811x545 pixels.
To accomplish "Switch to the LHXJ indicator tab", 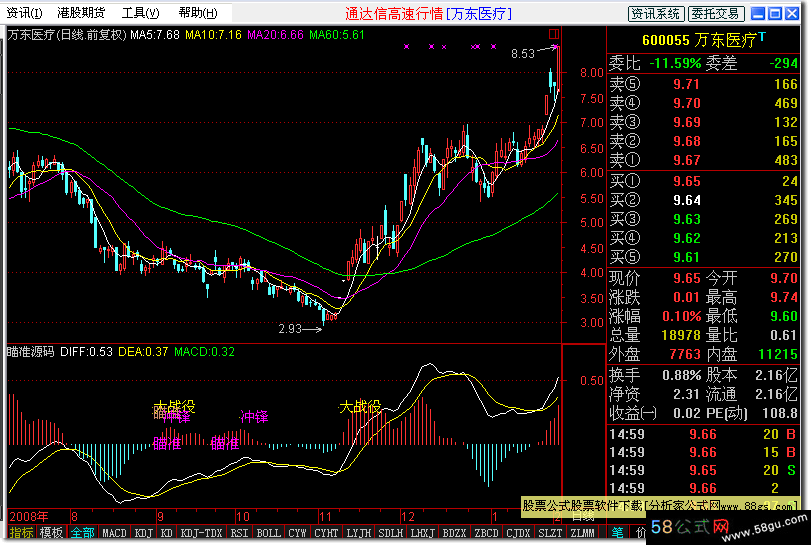I will pyautogui.click(x=423, y=533).
